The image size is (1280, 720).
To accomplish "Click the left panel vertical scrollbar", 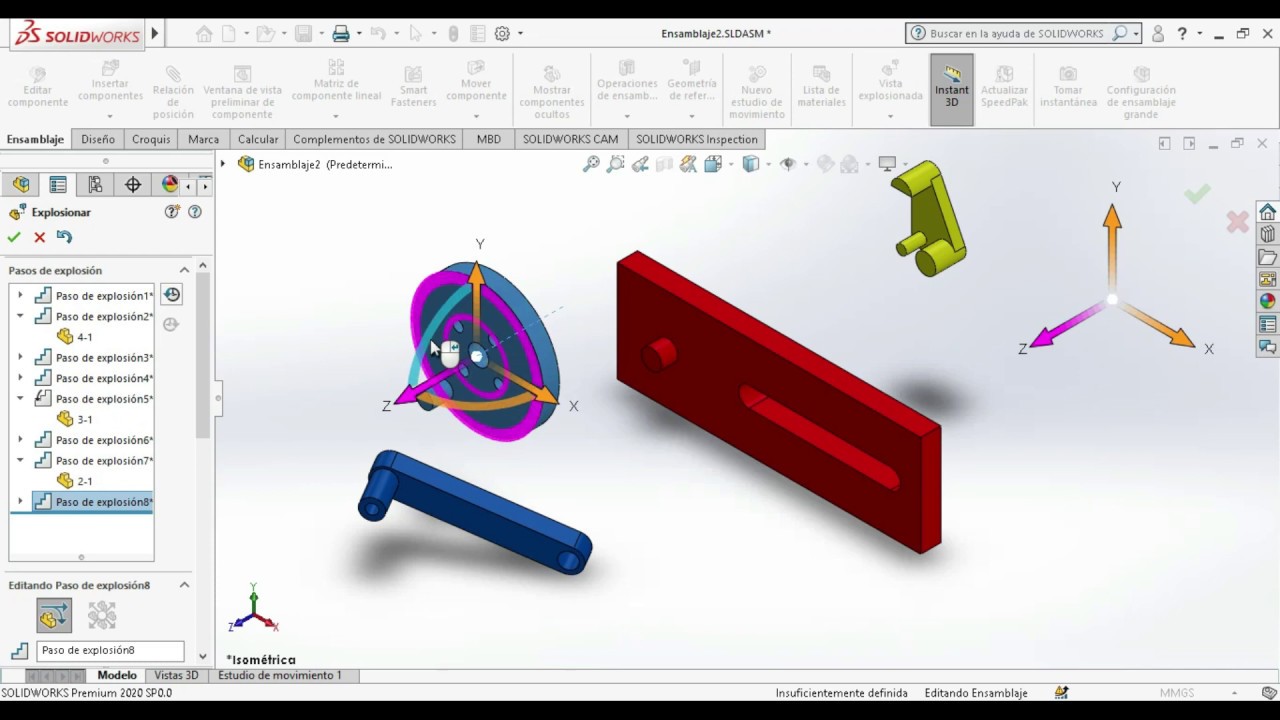I will tap(203, 355).
